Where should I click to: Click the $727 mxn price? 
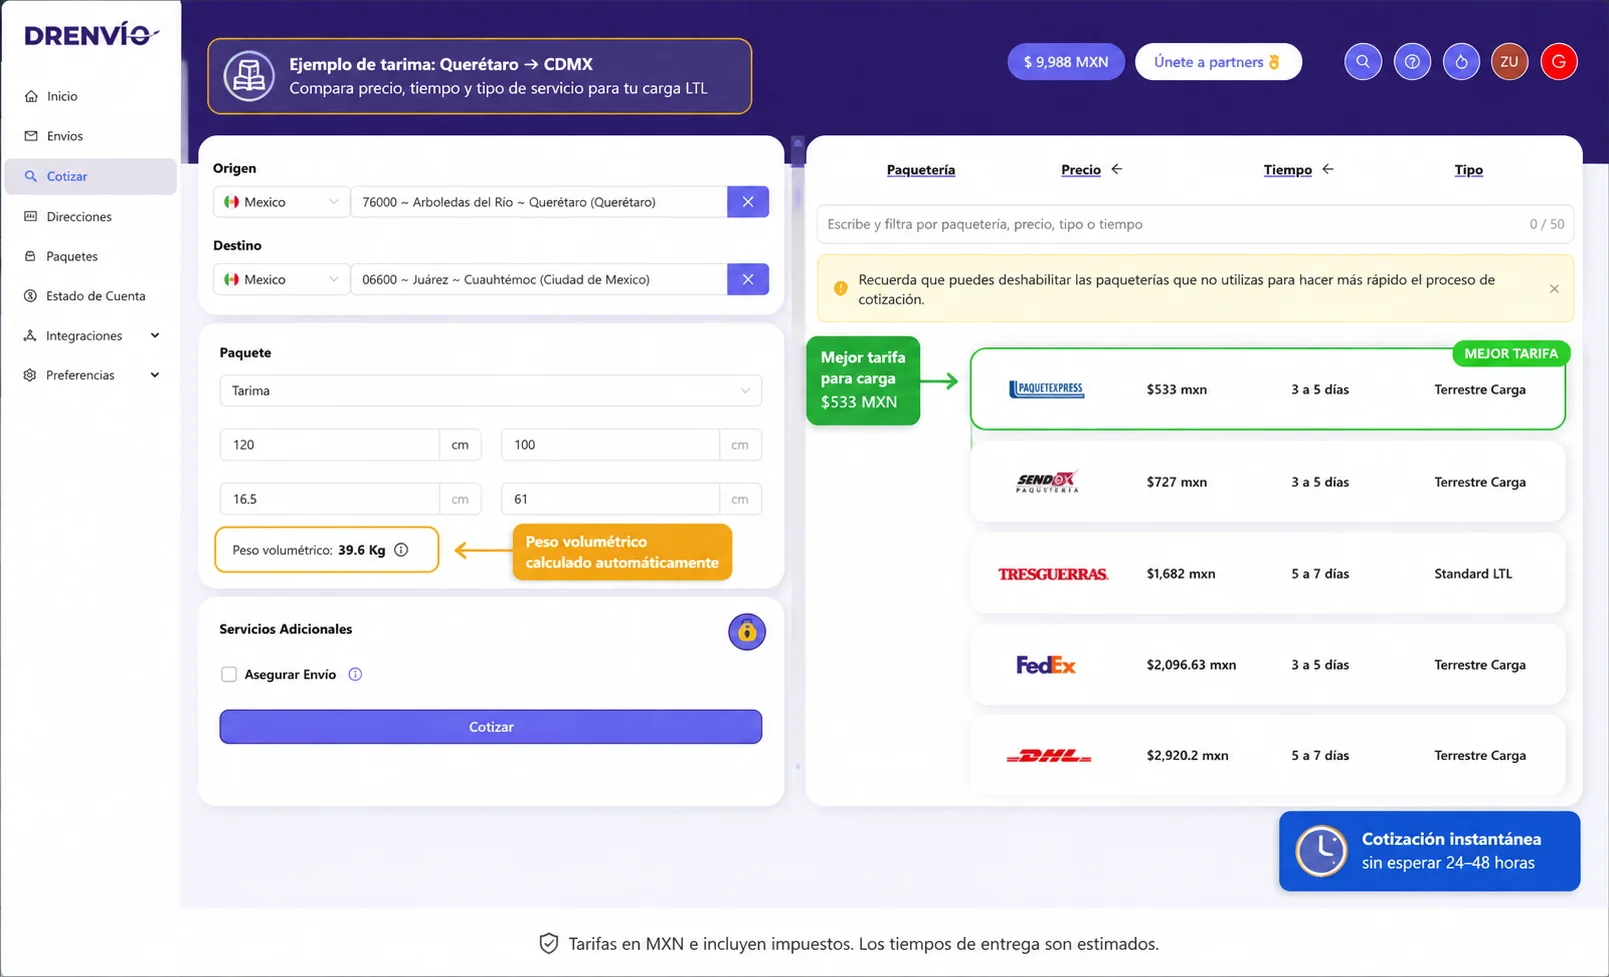[1177, 482]
